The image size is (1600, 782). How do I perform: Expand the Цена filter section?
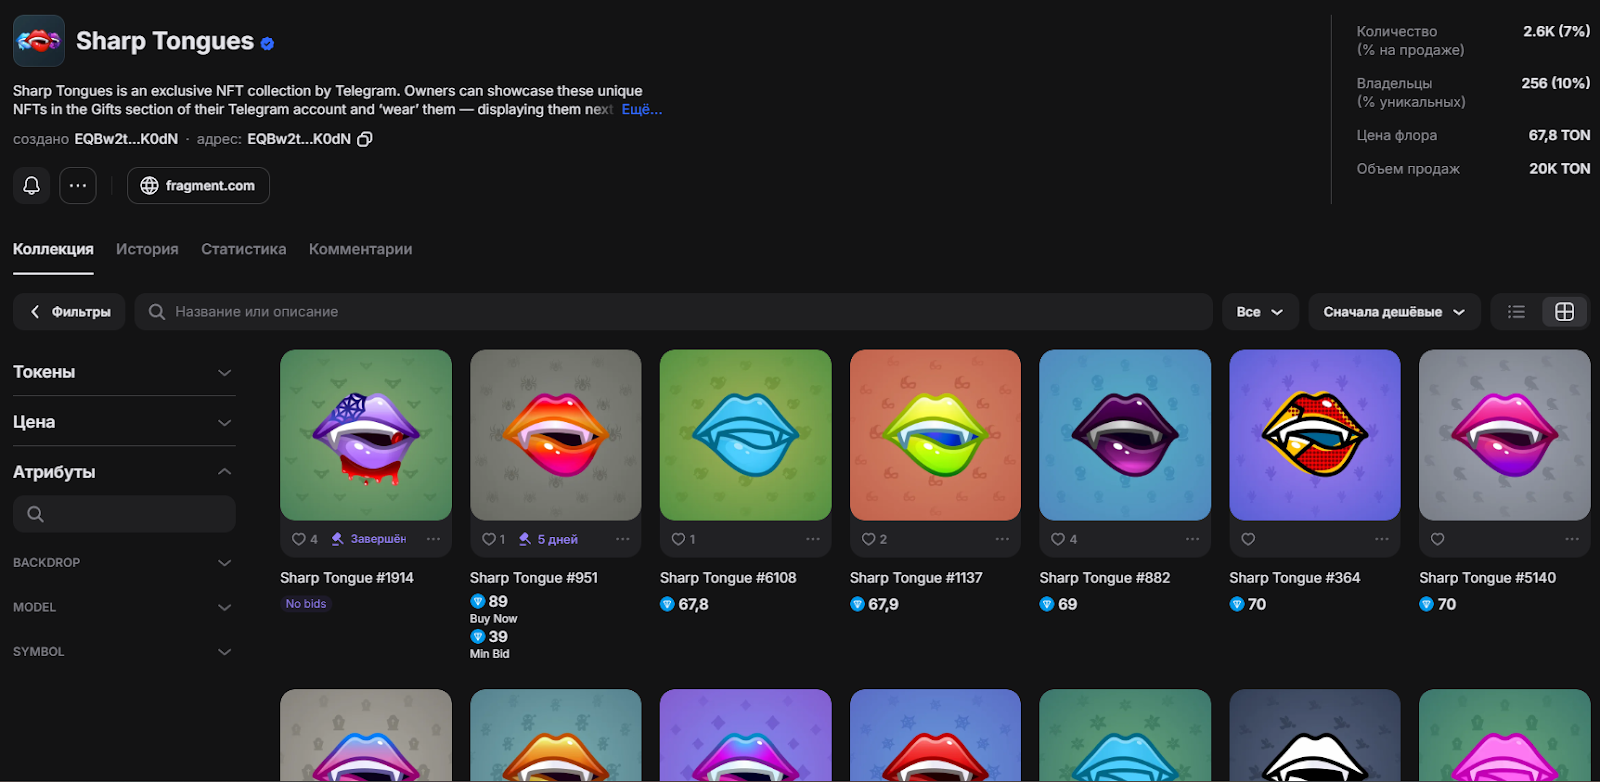point(124,422)
